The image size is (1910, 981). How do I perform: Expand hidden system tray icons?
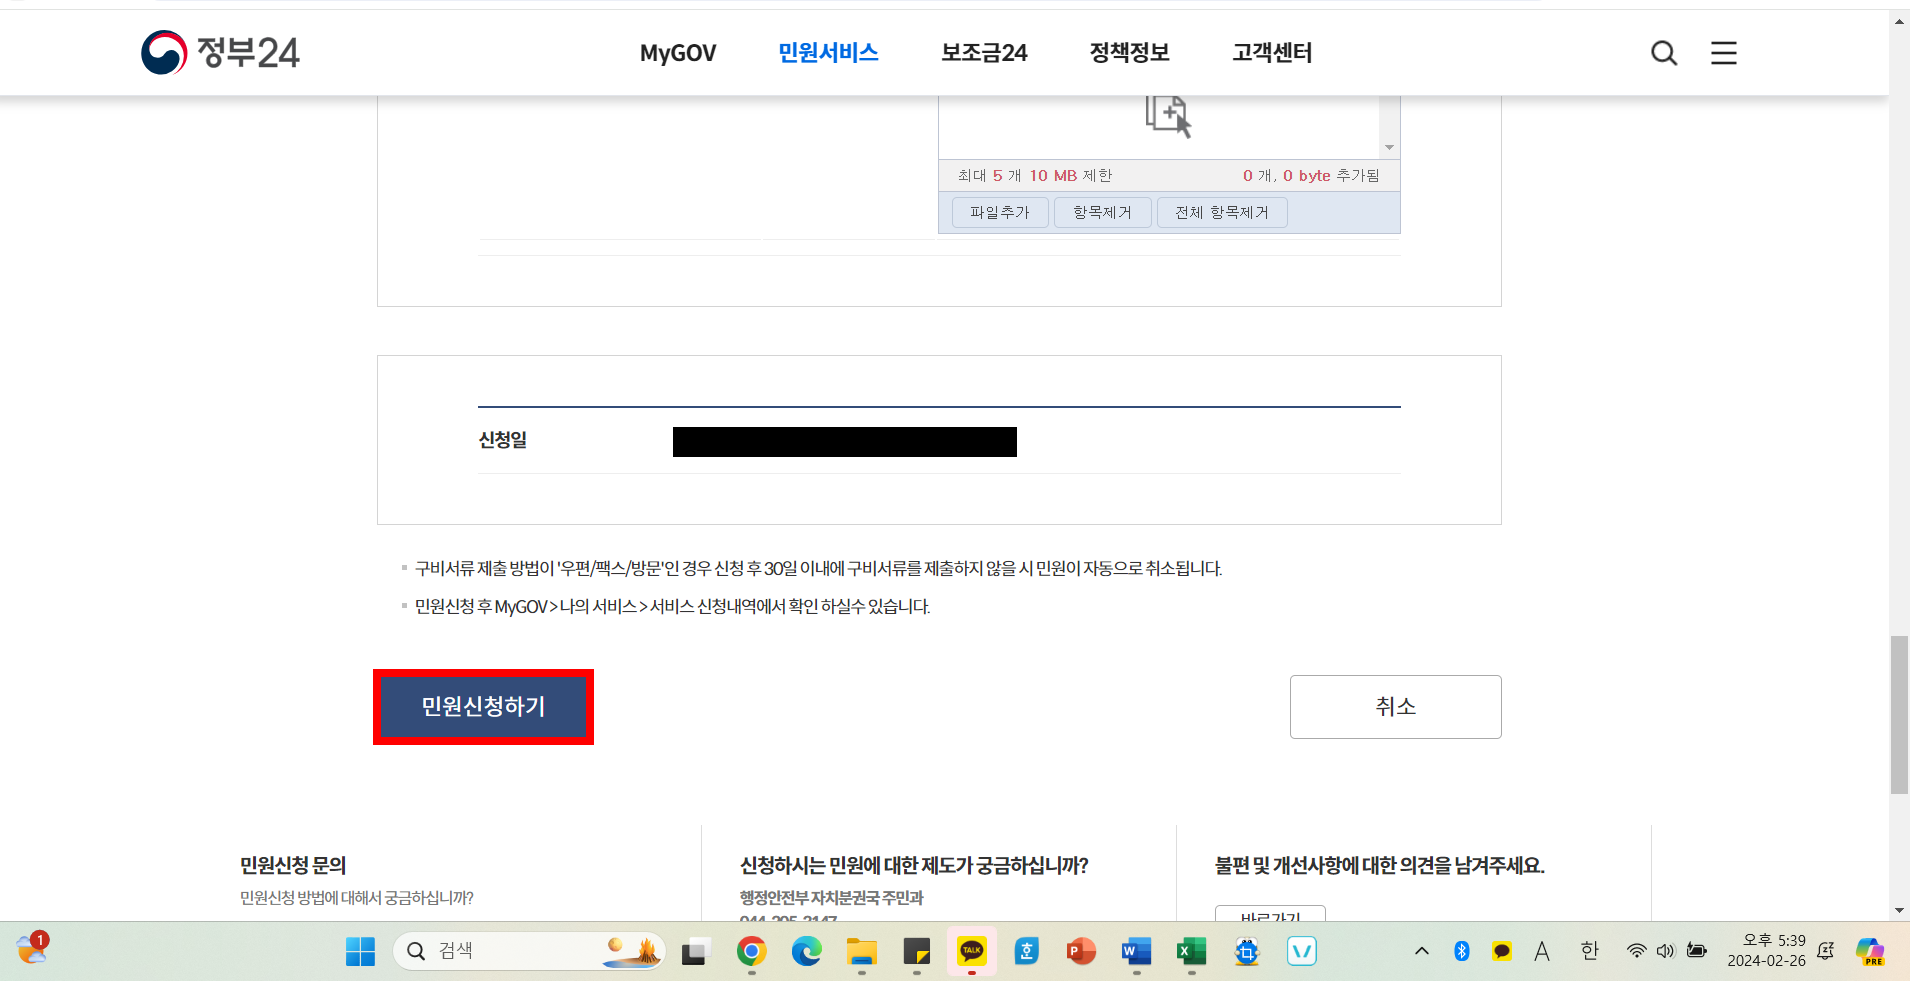[1421, 951]
